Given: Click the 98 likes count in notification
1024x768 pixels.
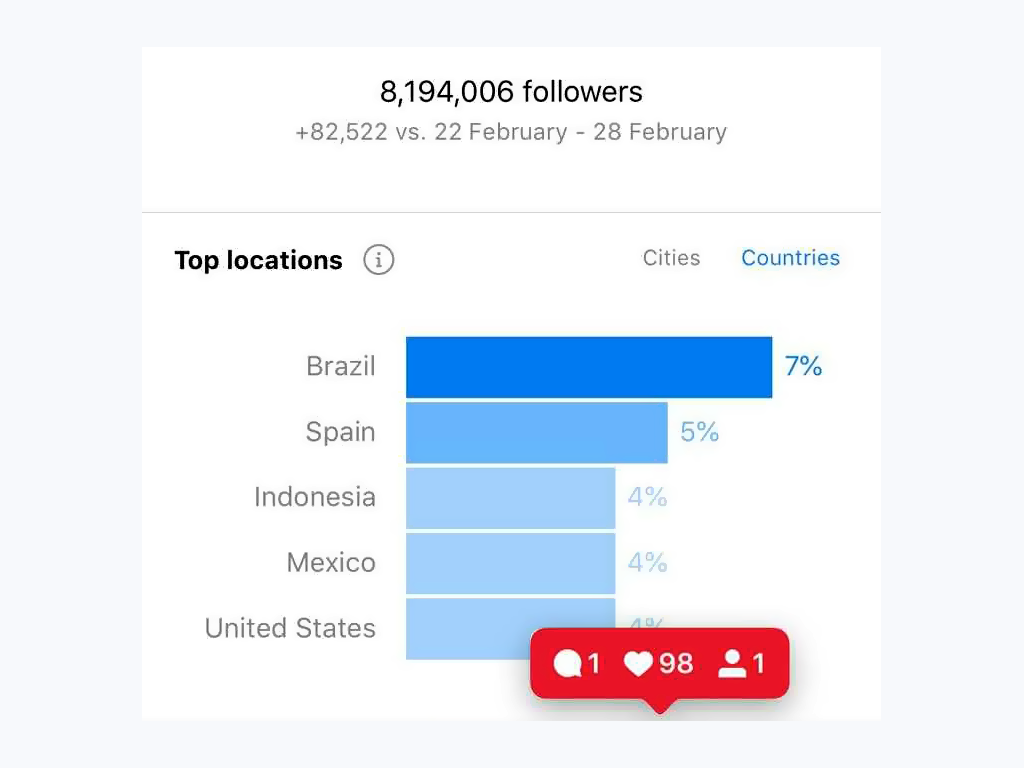Looking at the screenshot, I should pyautogui.click(x=676, y=664).
